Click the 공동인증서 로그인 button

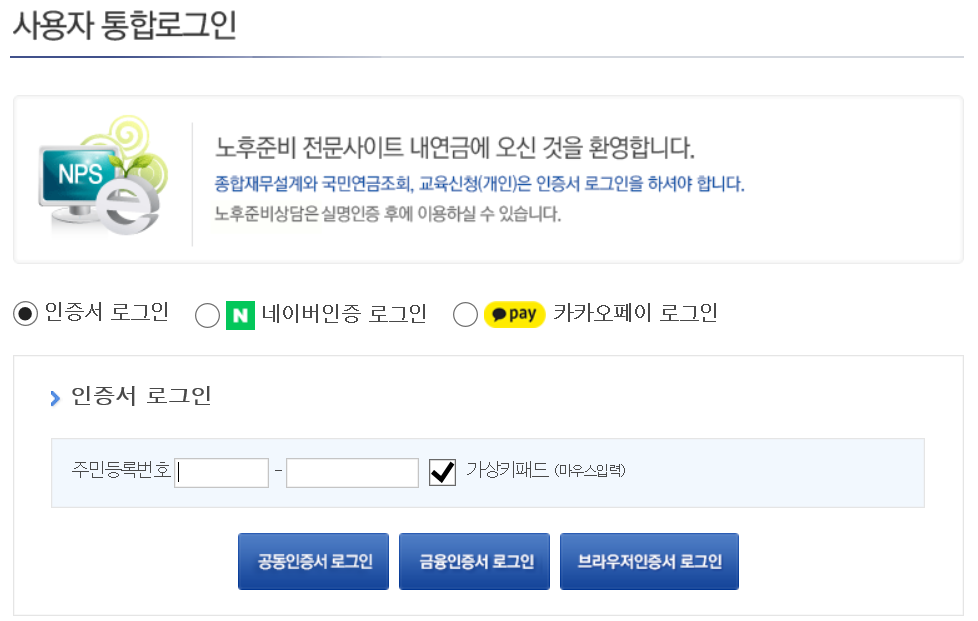point(313,561)
